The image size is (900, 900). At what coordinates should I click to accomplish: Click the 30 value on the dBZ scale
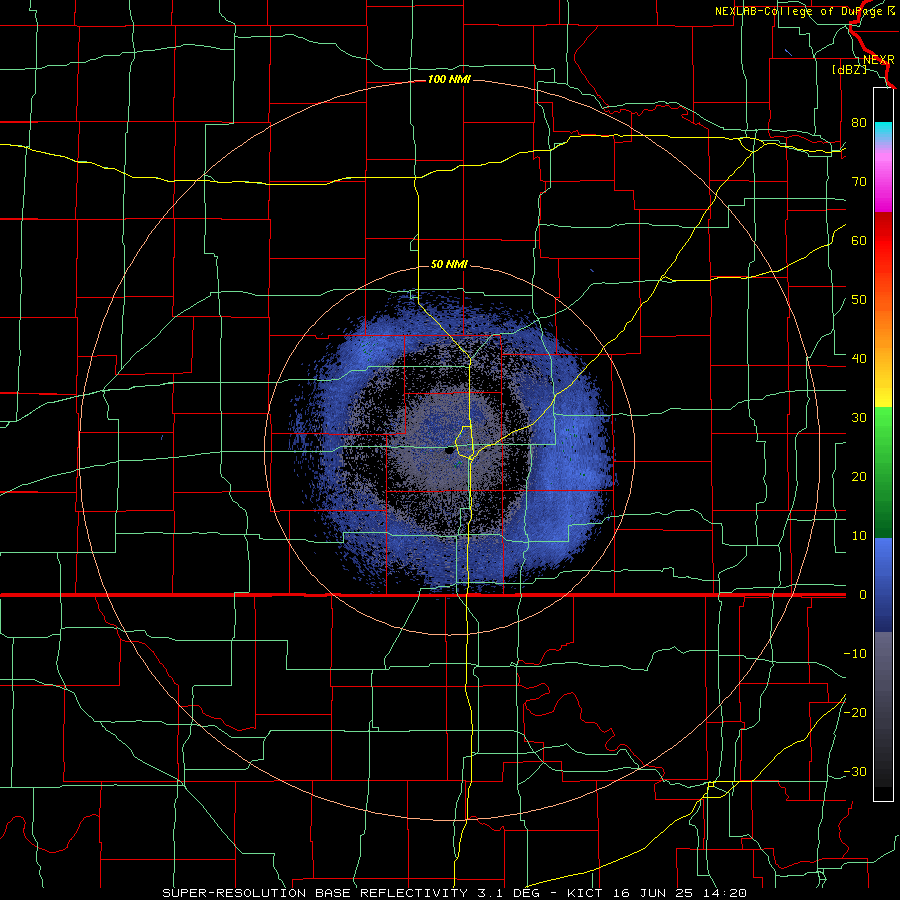859,418
